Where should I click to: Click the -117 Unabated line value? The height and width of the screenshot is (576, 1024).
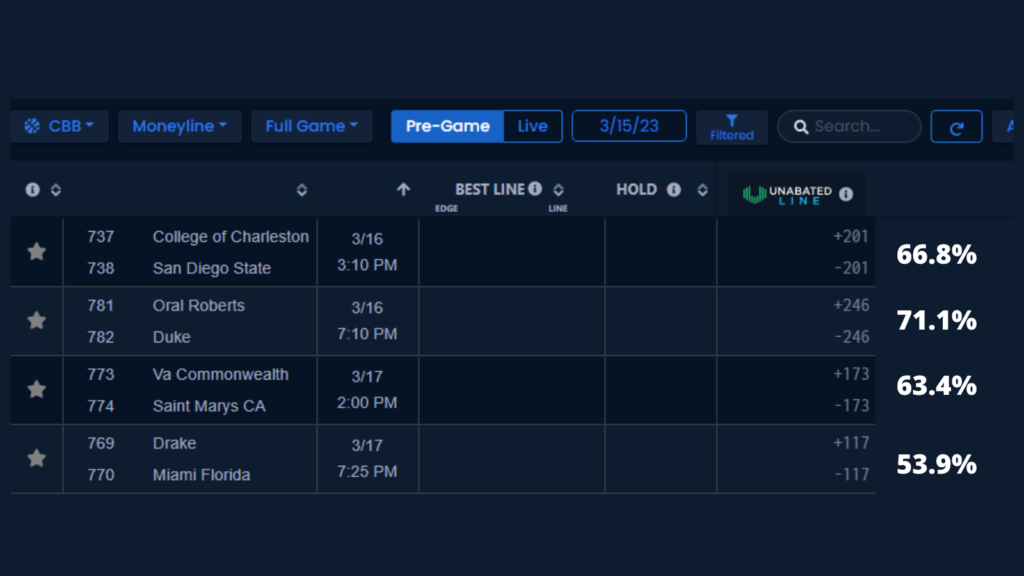tap(851, 474)
